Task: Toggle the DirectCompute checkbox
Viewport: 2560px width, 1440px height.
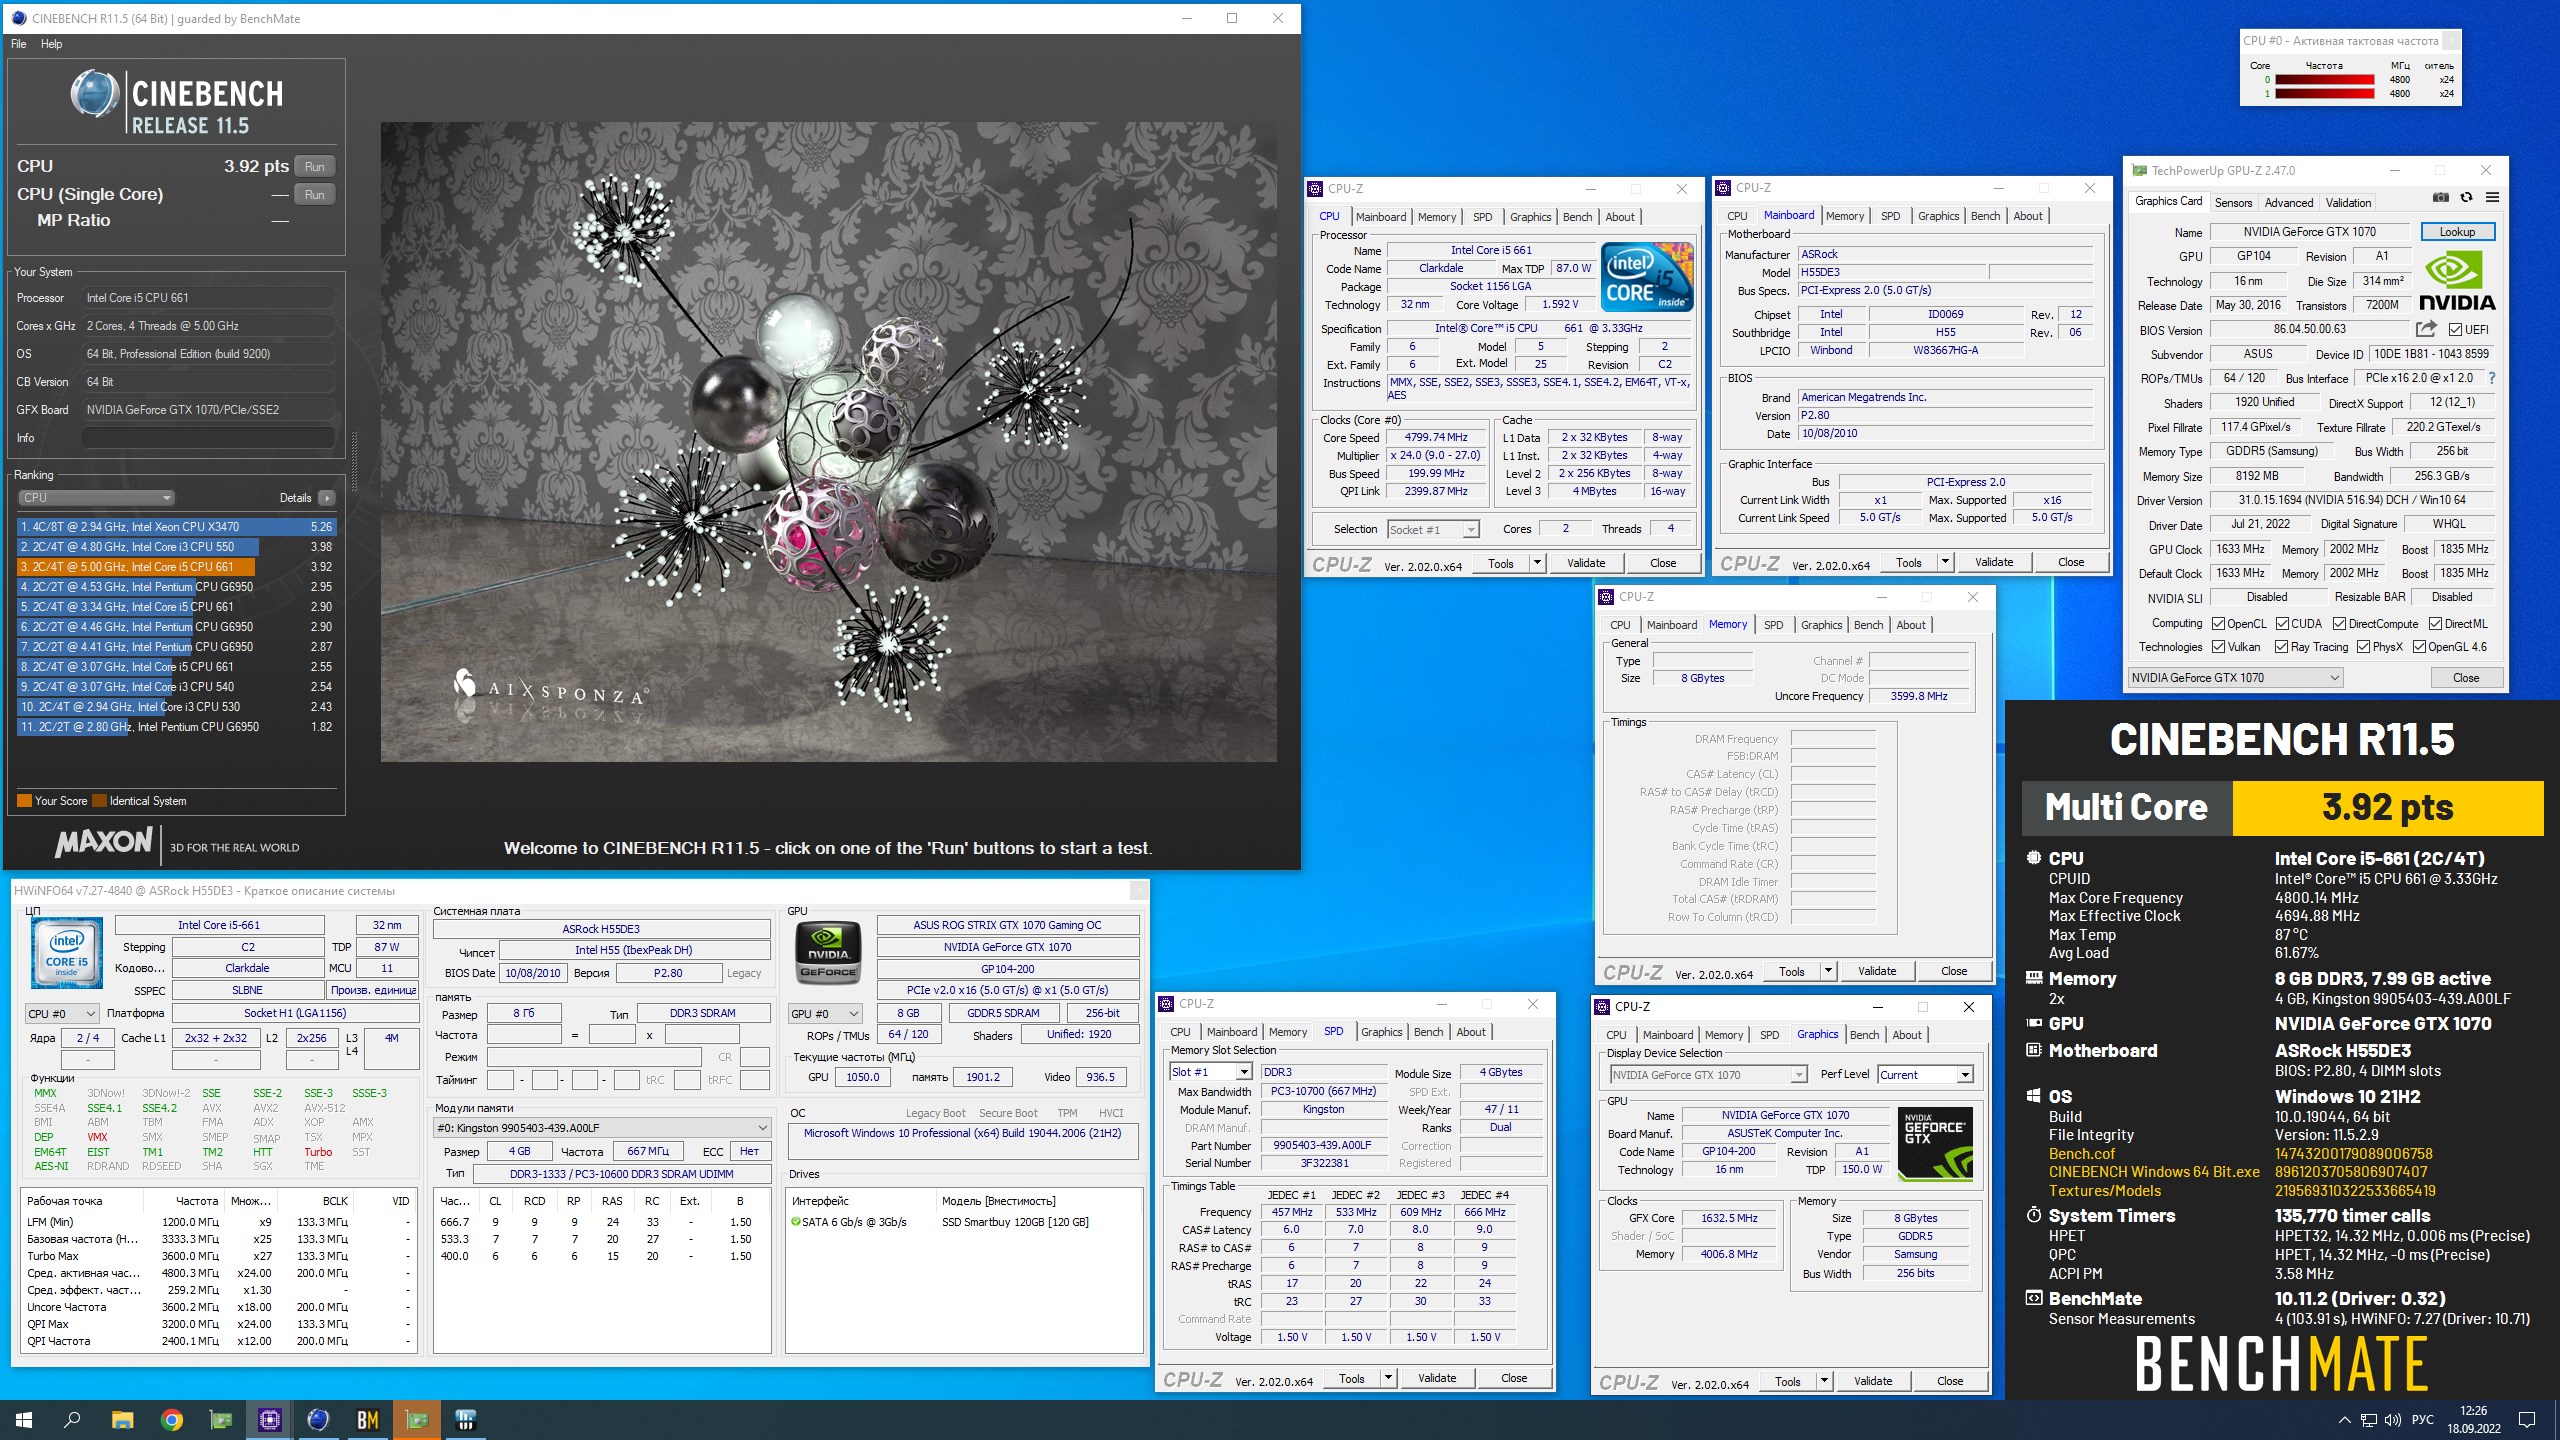Action: click(2339, 624)
